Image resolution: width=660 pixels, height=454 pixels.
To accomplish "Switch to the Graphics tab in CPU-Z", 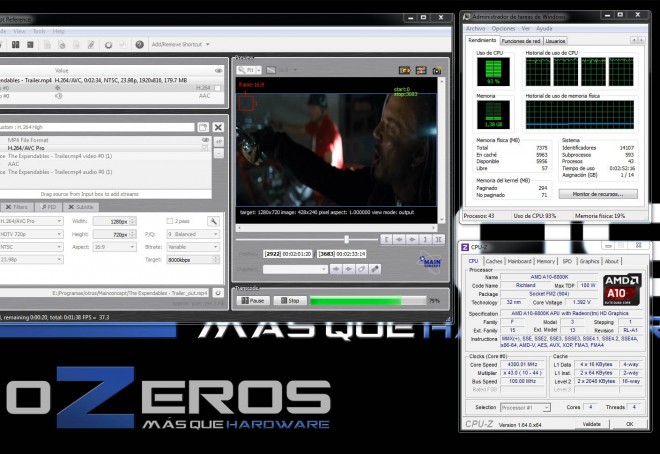I will pyautogui.click(x=589, y=261).
